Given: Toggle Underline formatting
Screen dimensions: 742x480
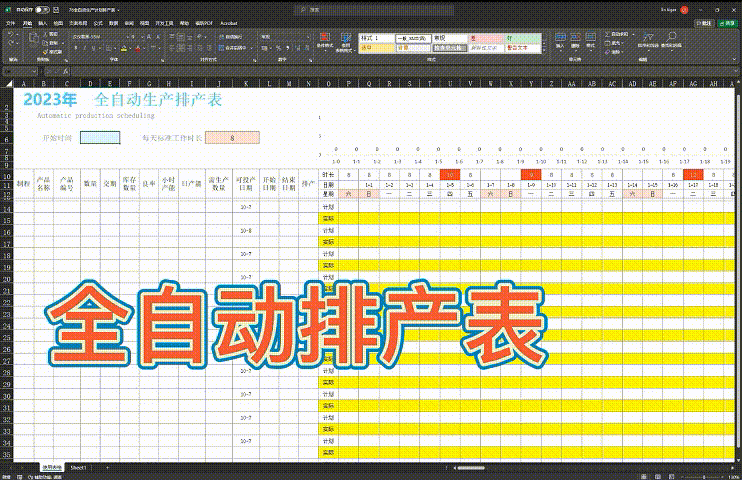Looking at the screenshot, I should pos(94,48).
